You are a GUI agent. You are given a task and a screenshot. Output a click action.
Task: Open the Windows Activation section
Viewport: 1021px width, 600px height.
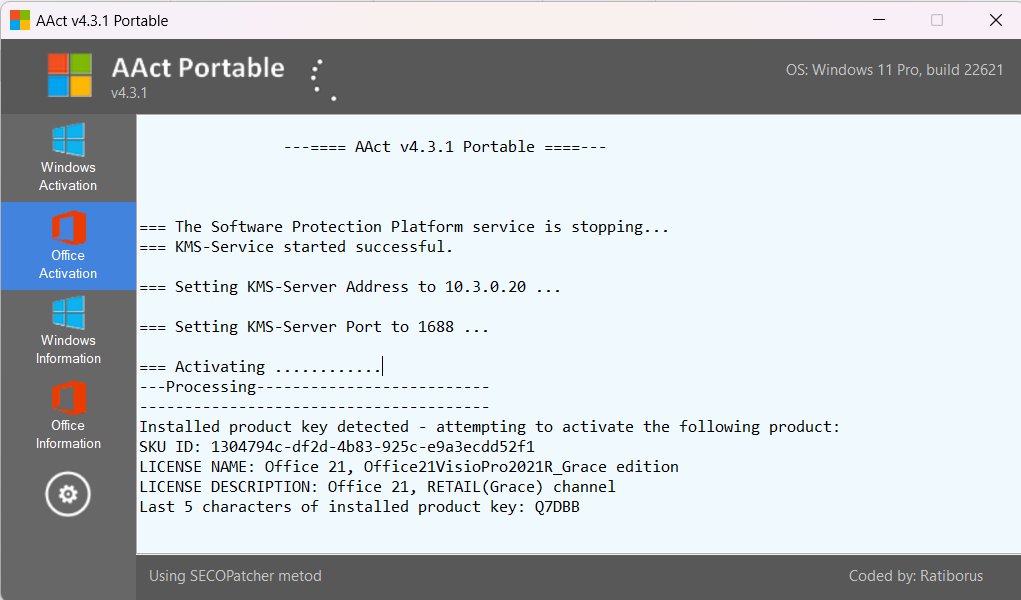(x=68, y=158)
